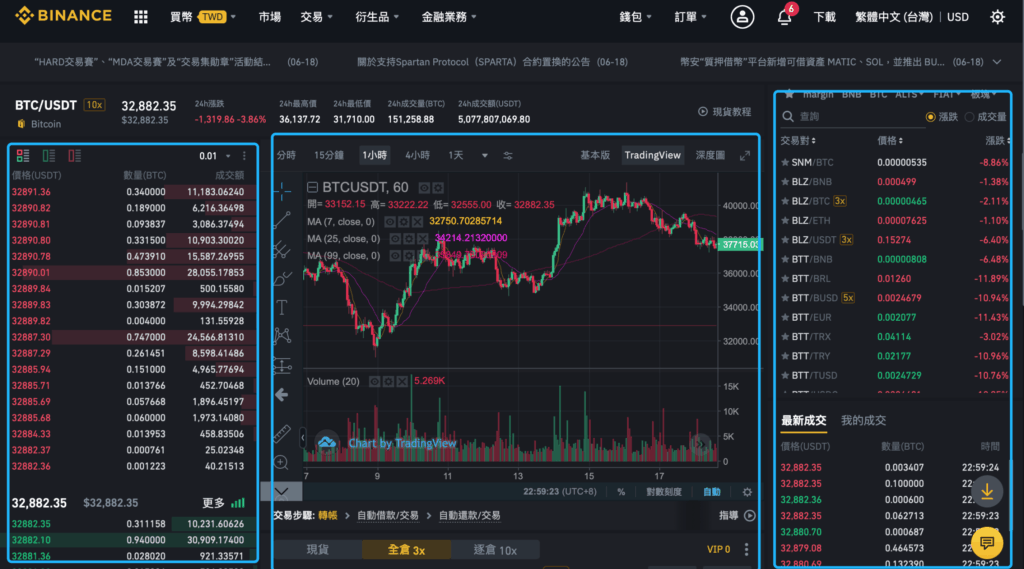Image resolution: width=1024 pixels, height=569 pixels.
Task: Open the ALTS market dropdown
Action: (x=909, y=95)
